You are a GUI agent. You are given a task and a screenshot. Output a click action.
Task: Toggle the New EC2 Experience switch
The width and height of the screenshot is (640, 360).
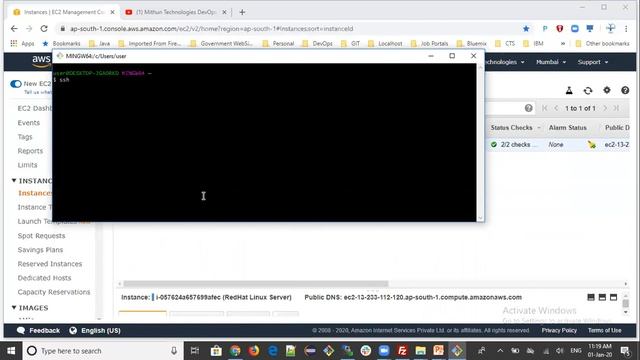click(x=16, y=84)
